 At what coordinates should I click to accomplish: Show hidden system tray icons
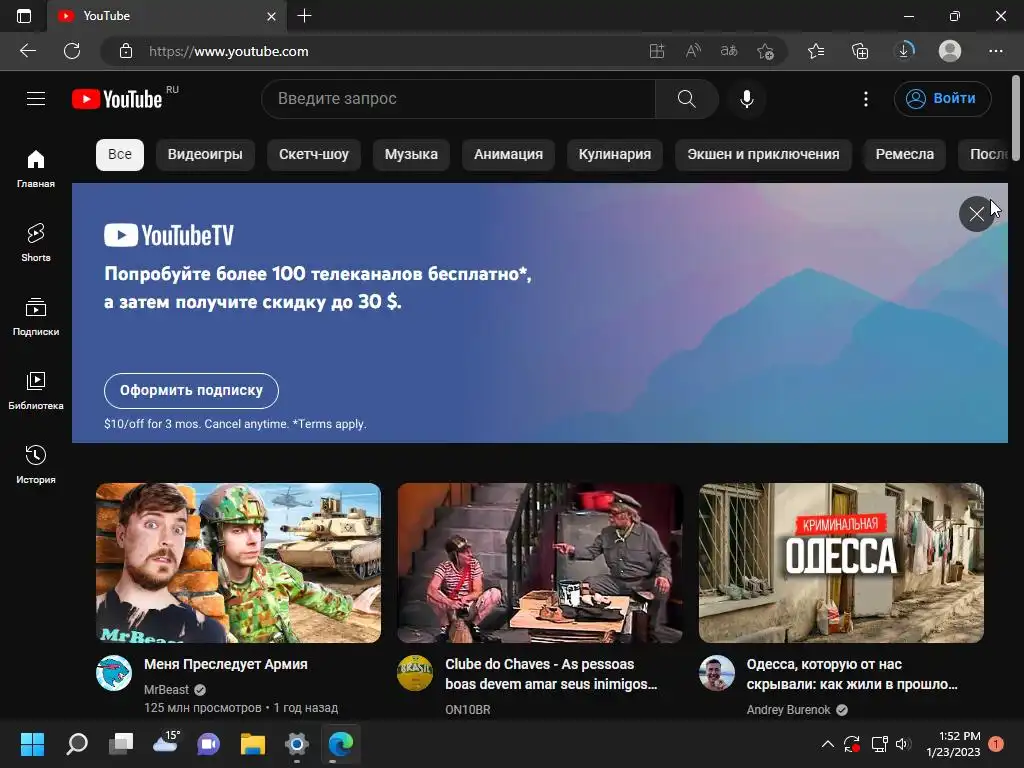[x=827, y=744]
